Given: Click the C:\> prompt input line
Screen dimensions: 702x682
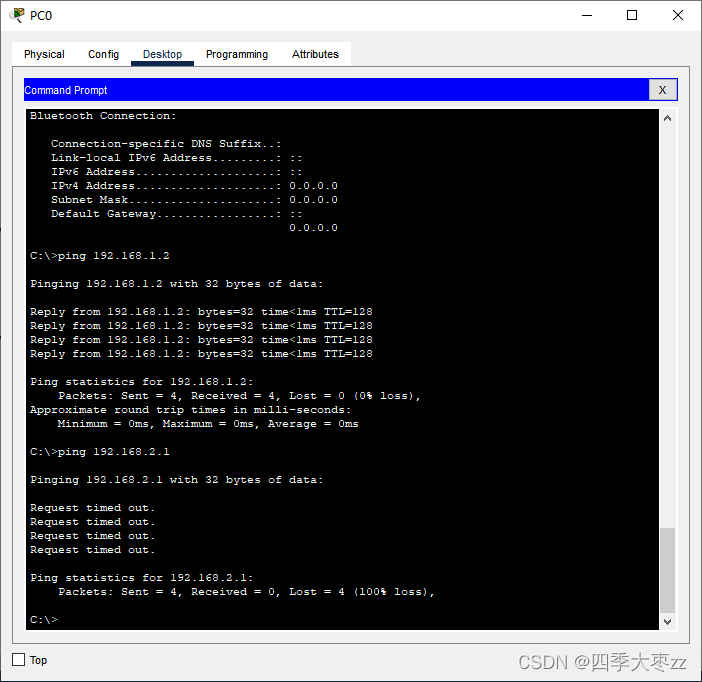Looking at the screenshot, I should (x=44, y=620).
